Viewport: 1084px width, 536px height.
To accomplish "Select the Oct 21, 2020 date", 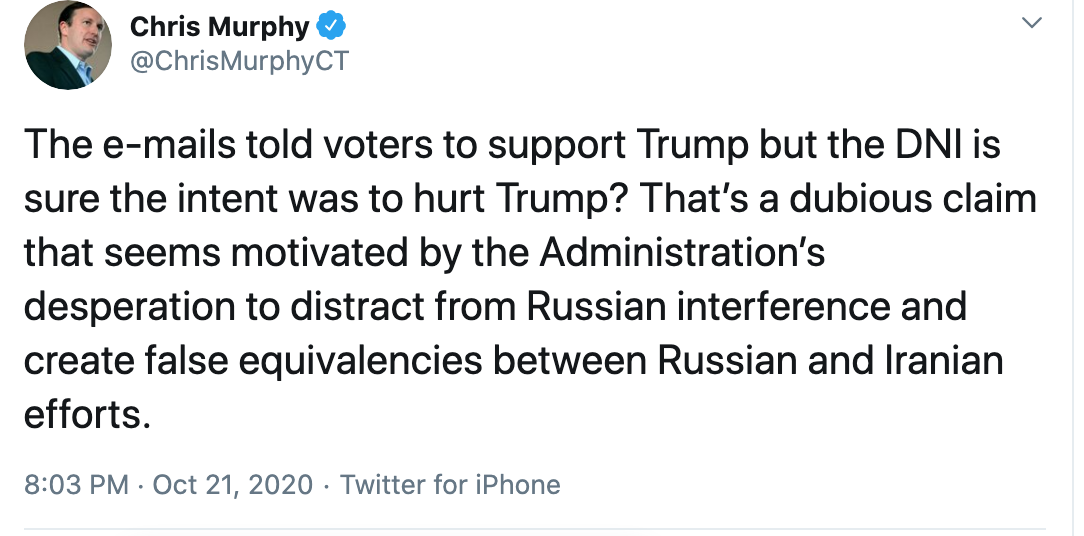I will click(232, 484).
